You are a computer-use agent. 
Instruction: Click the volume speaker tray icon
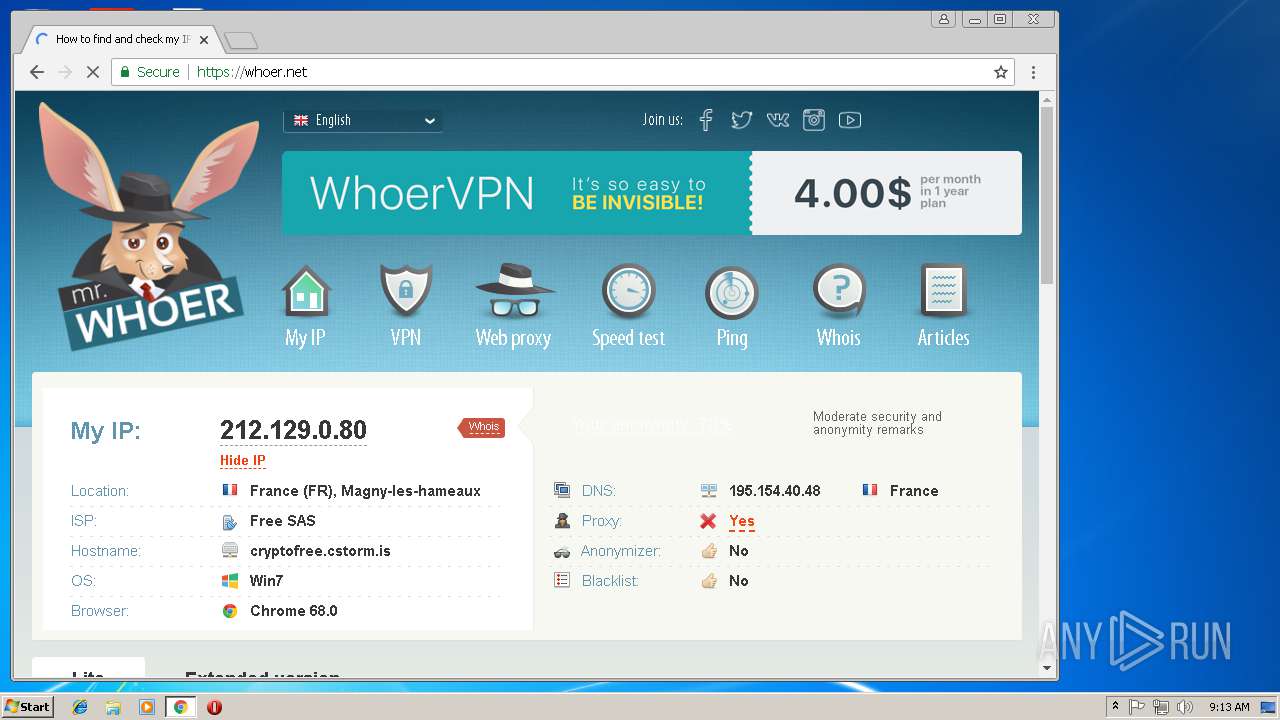1185,707
